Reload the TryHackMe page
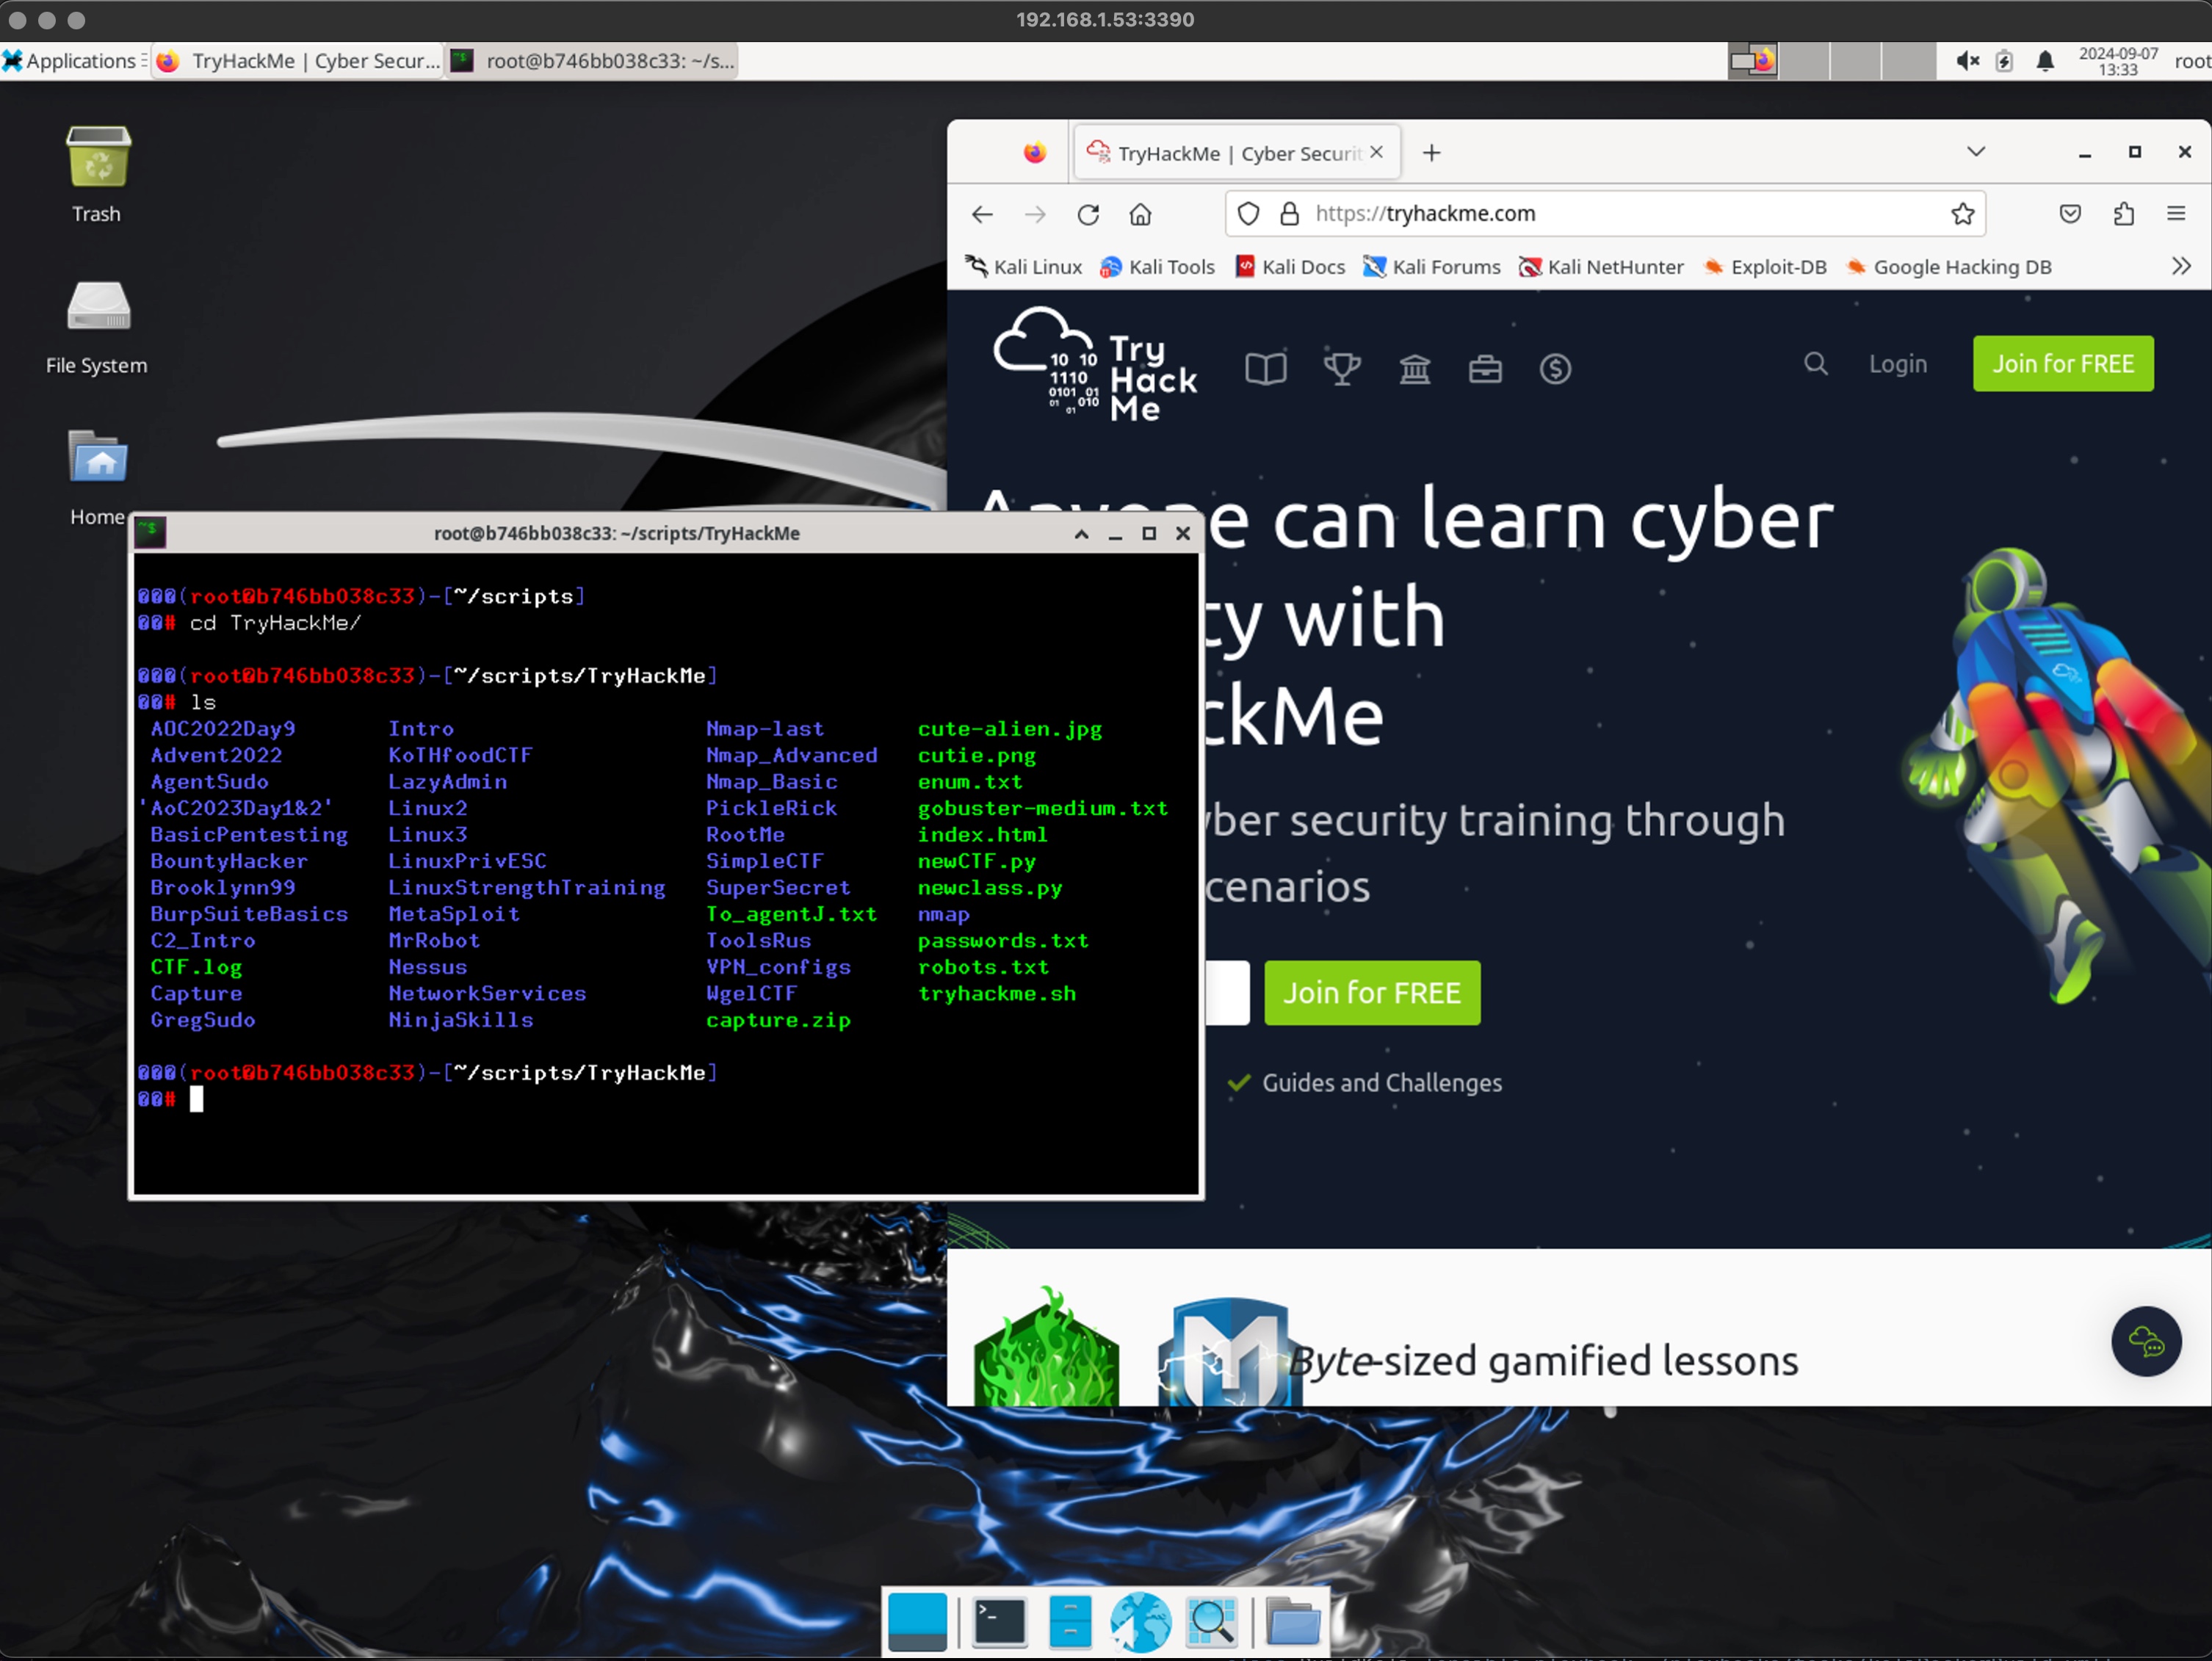2212x1661 pixels. click(x=1088, y=214)
